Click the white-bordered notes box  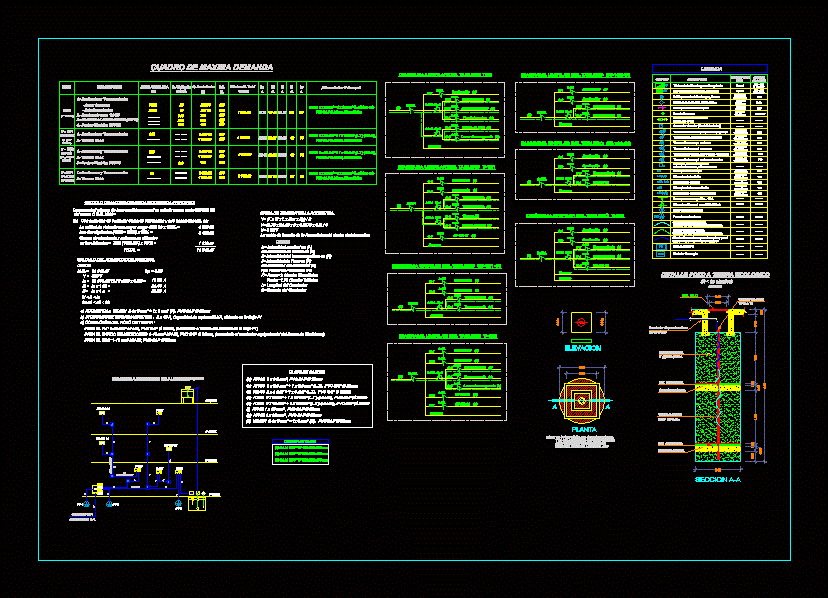coord(307,396)
